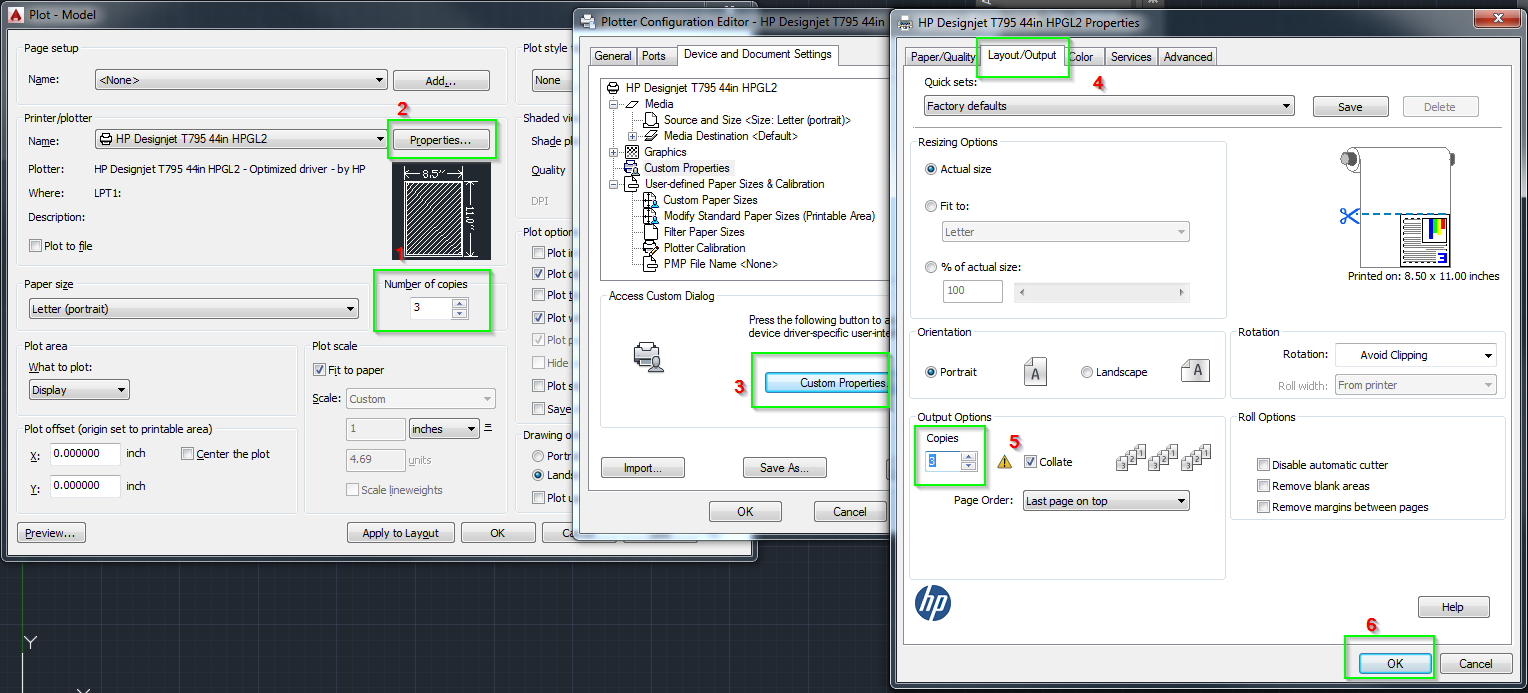
Task: Click the AutoCAD icon in Plot title bar
Action: (x=15, y=16)
